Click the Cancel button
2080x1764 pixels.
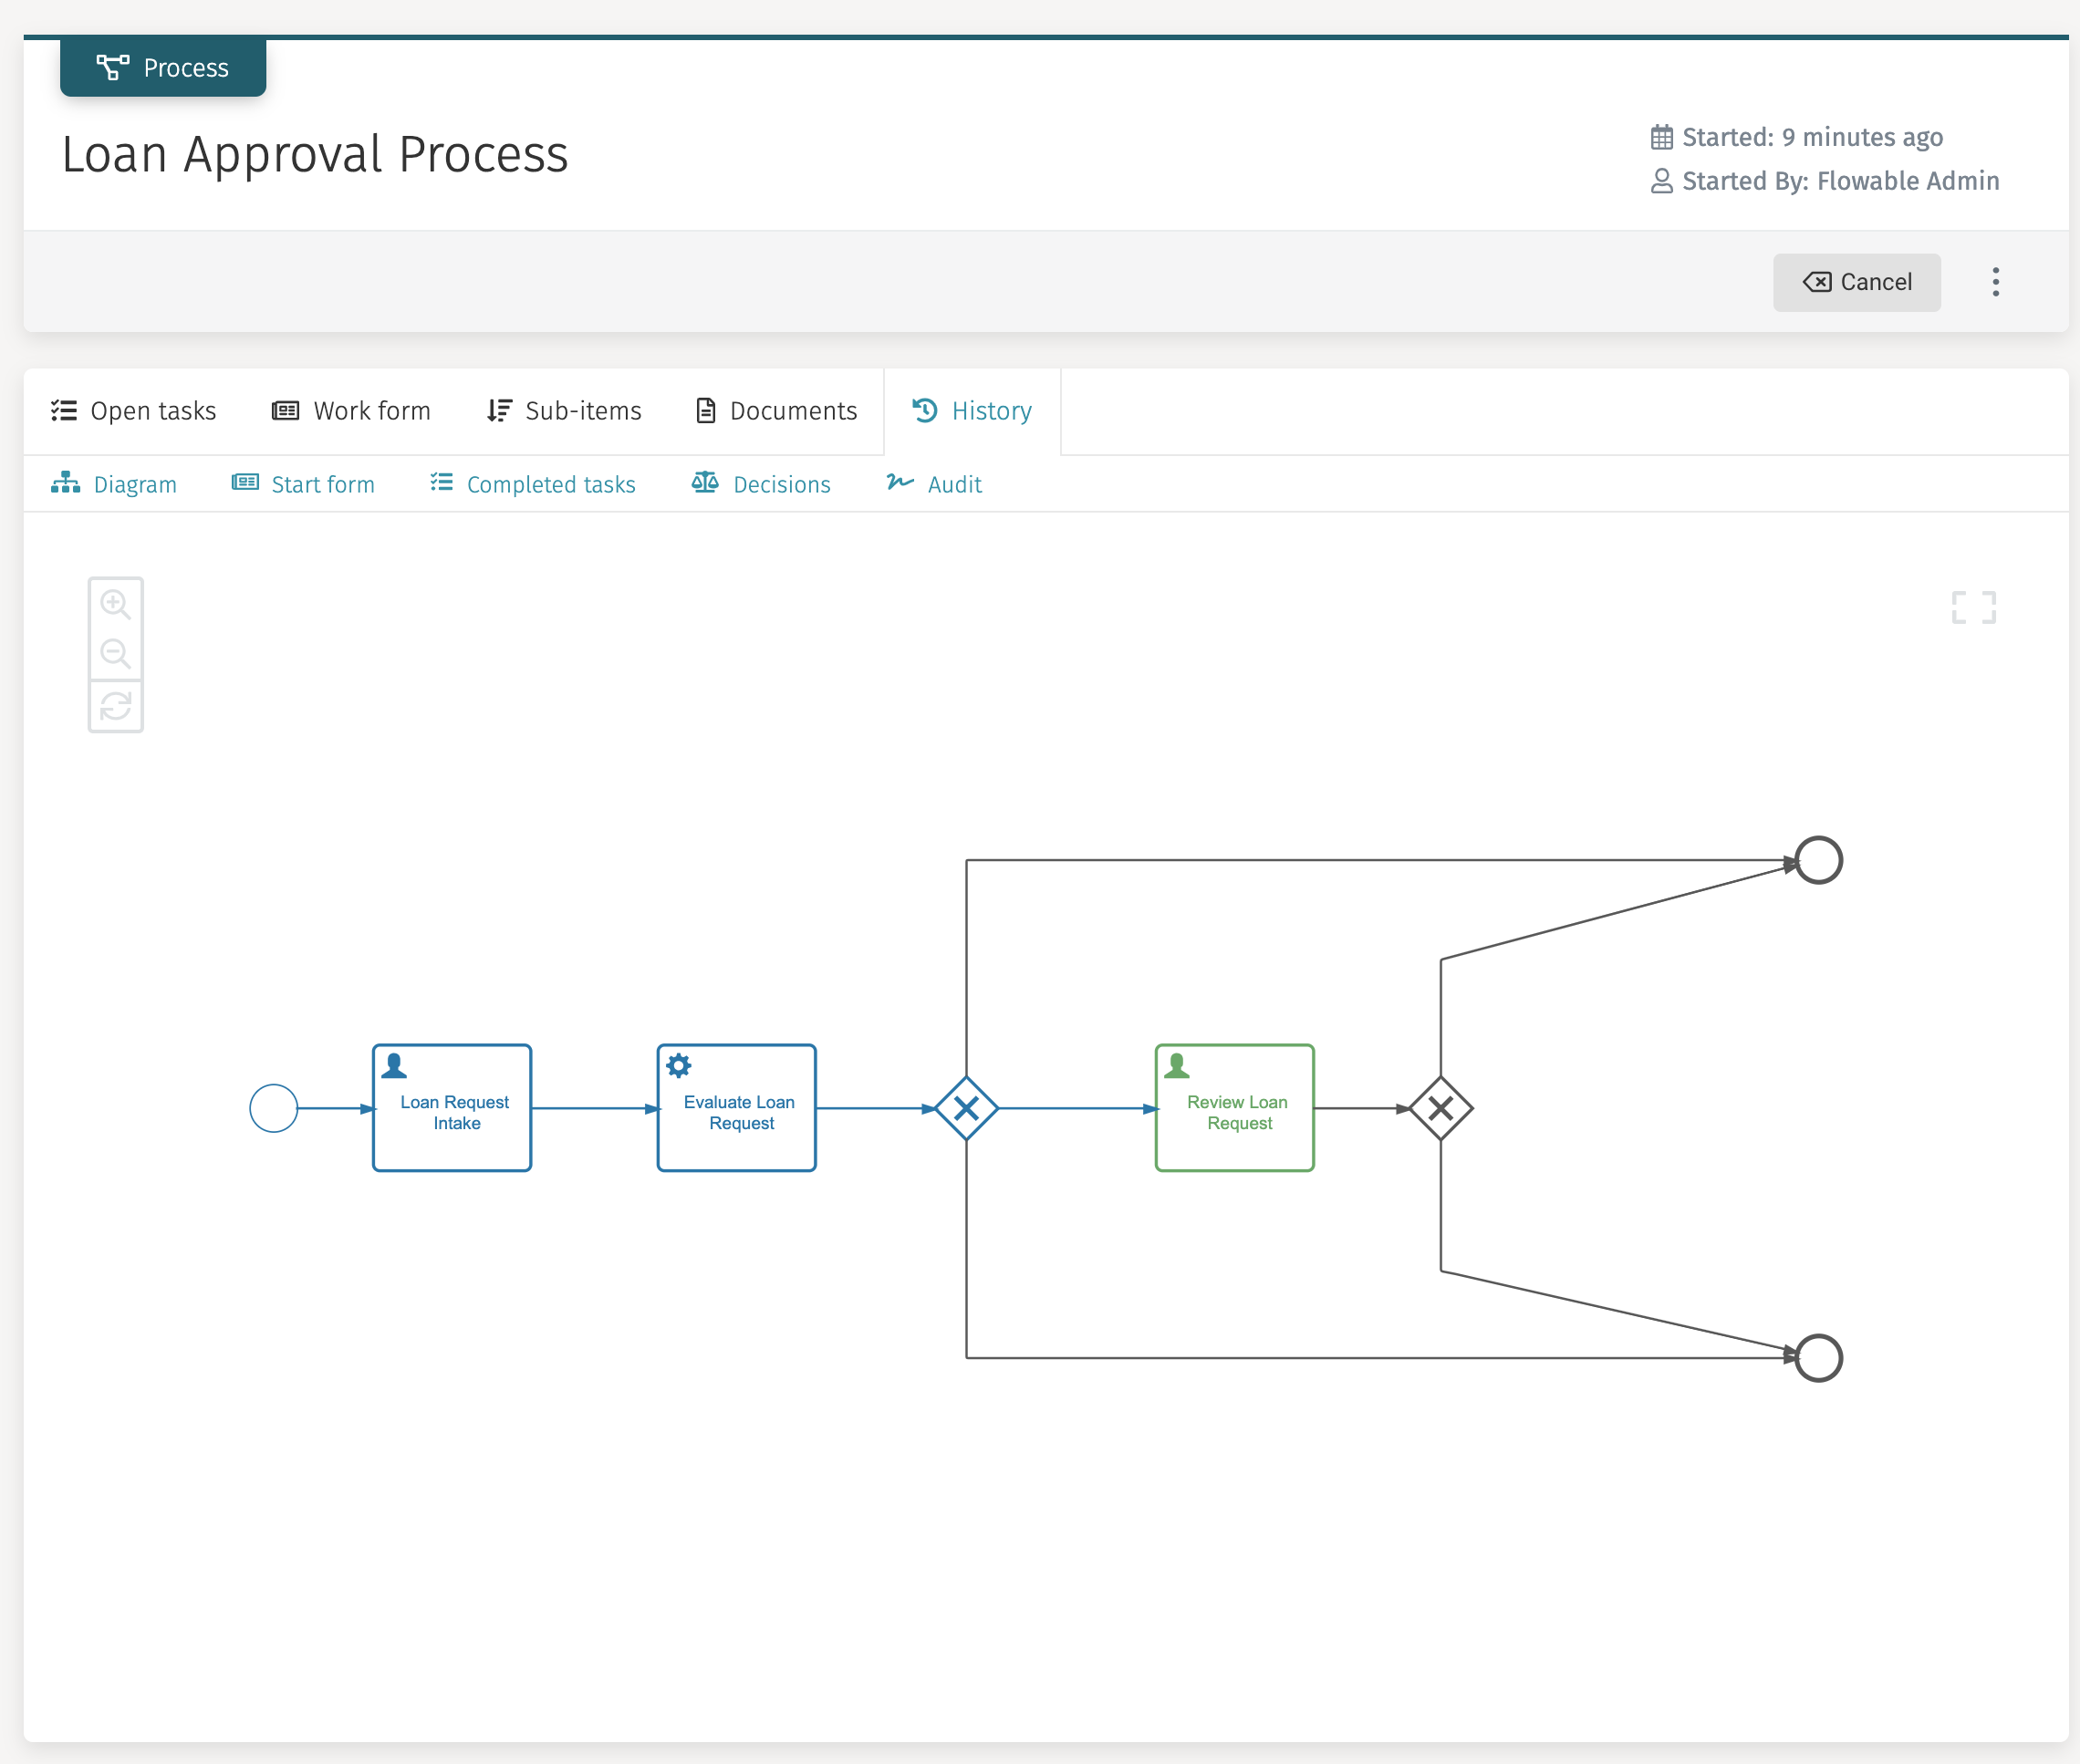point(1856,281)
